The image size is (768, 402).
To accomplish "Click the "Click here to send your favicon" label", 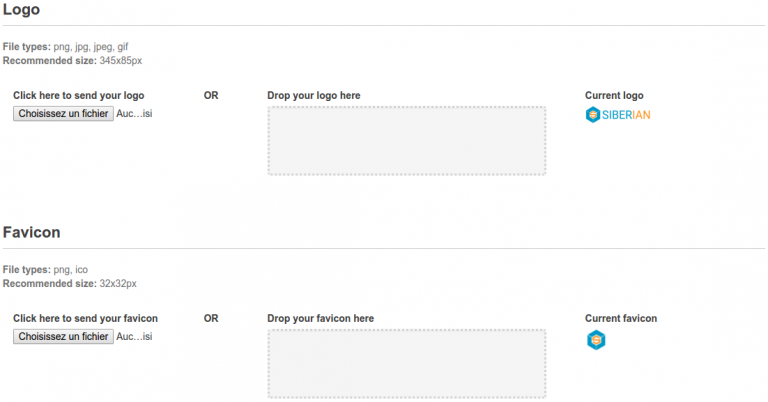I will tap(85, 319).
